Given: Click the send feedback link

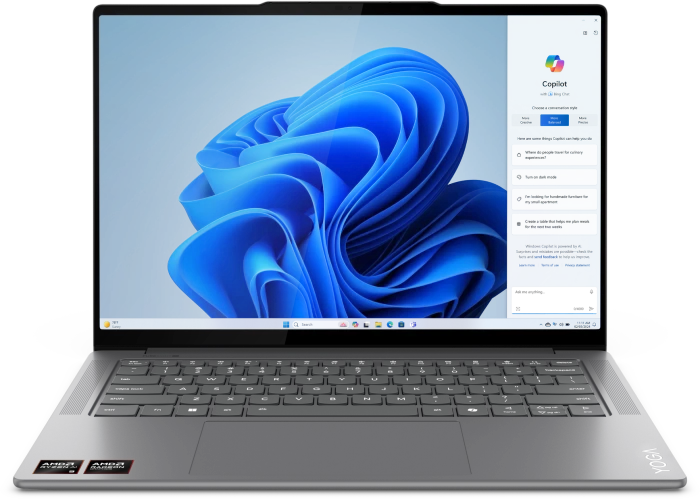Looking at the screenshot, I should click(x=546, y=257).
